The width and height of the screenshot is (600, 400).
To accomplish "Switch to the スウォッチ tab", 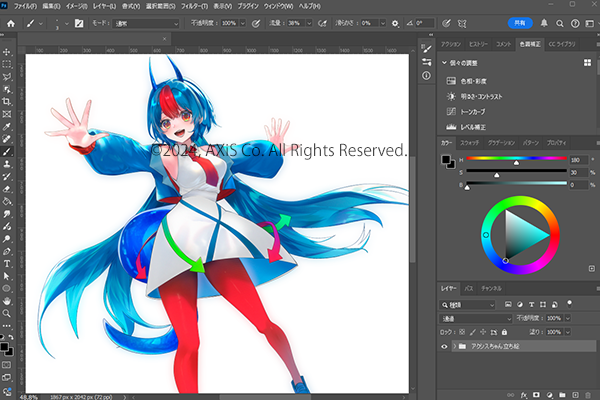I will [469, 143].
